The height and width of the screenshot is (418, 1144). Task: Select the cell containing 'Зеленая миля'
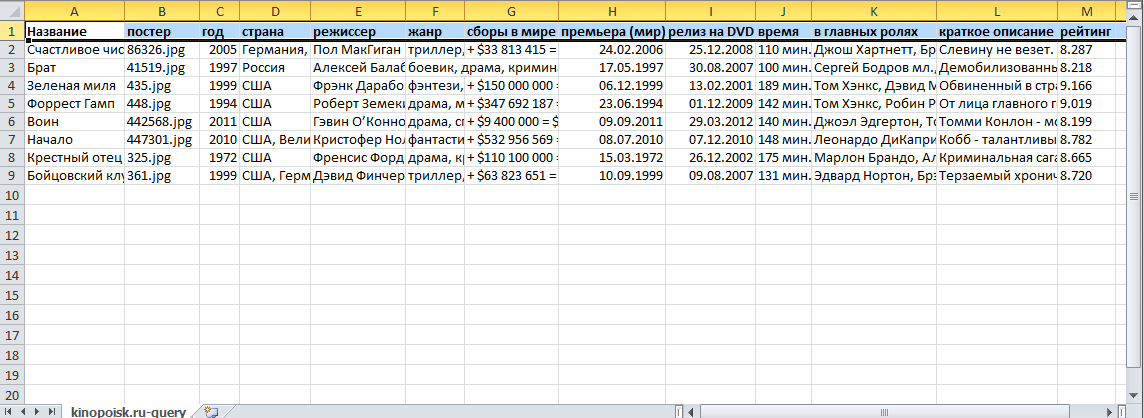[x=74, y=85]
